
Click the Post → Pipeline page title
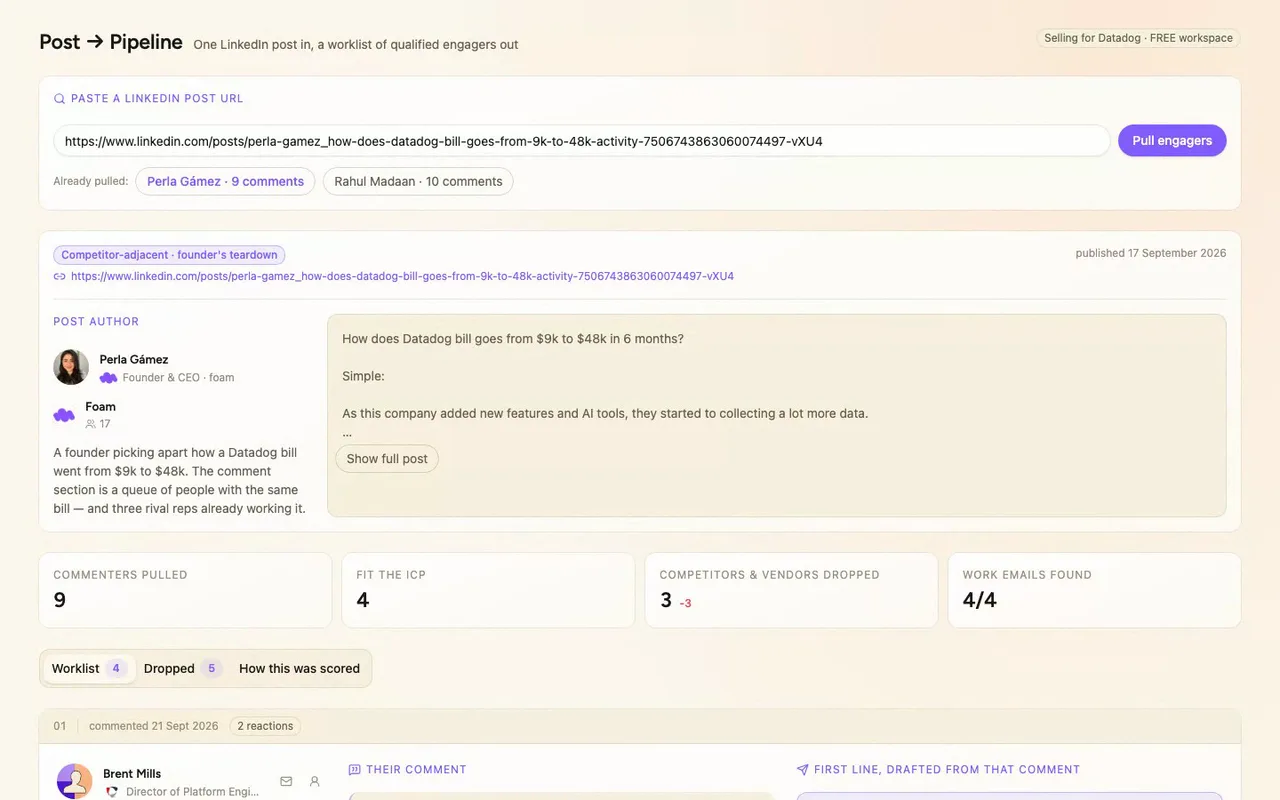(x=111, y=42)
